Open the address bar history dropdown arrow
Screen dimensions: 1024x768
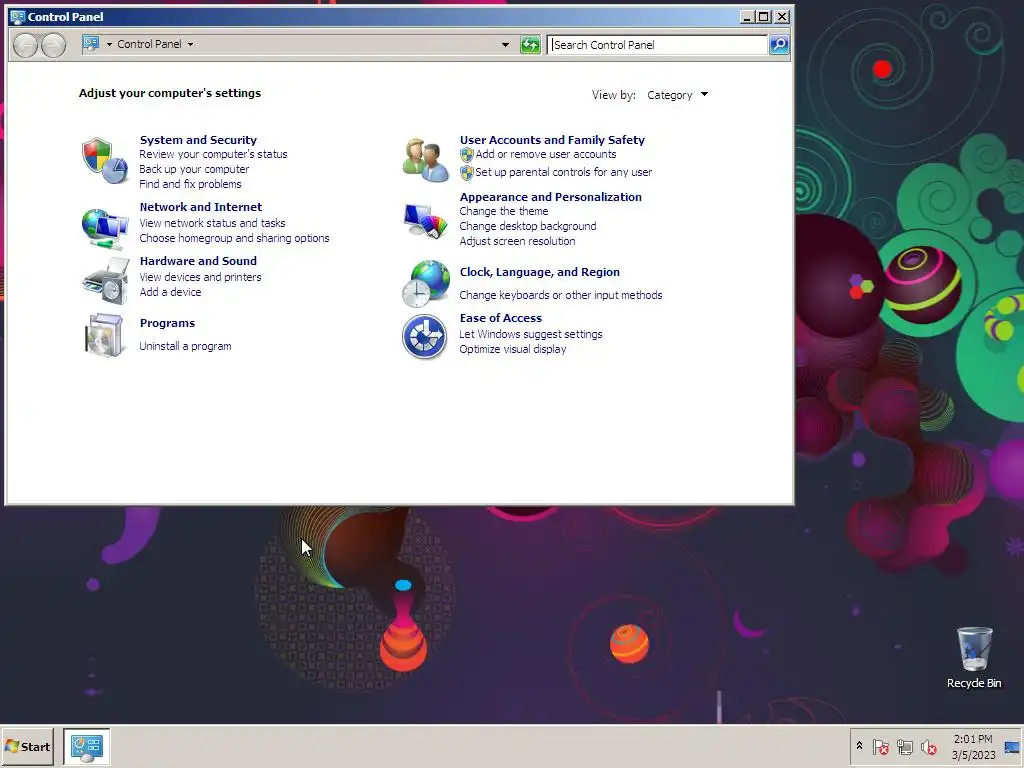505,44
